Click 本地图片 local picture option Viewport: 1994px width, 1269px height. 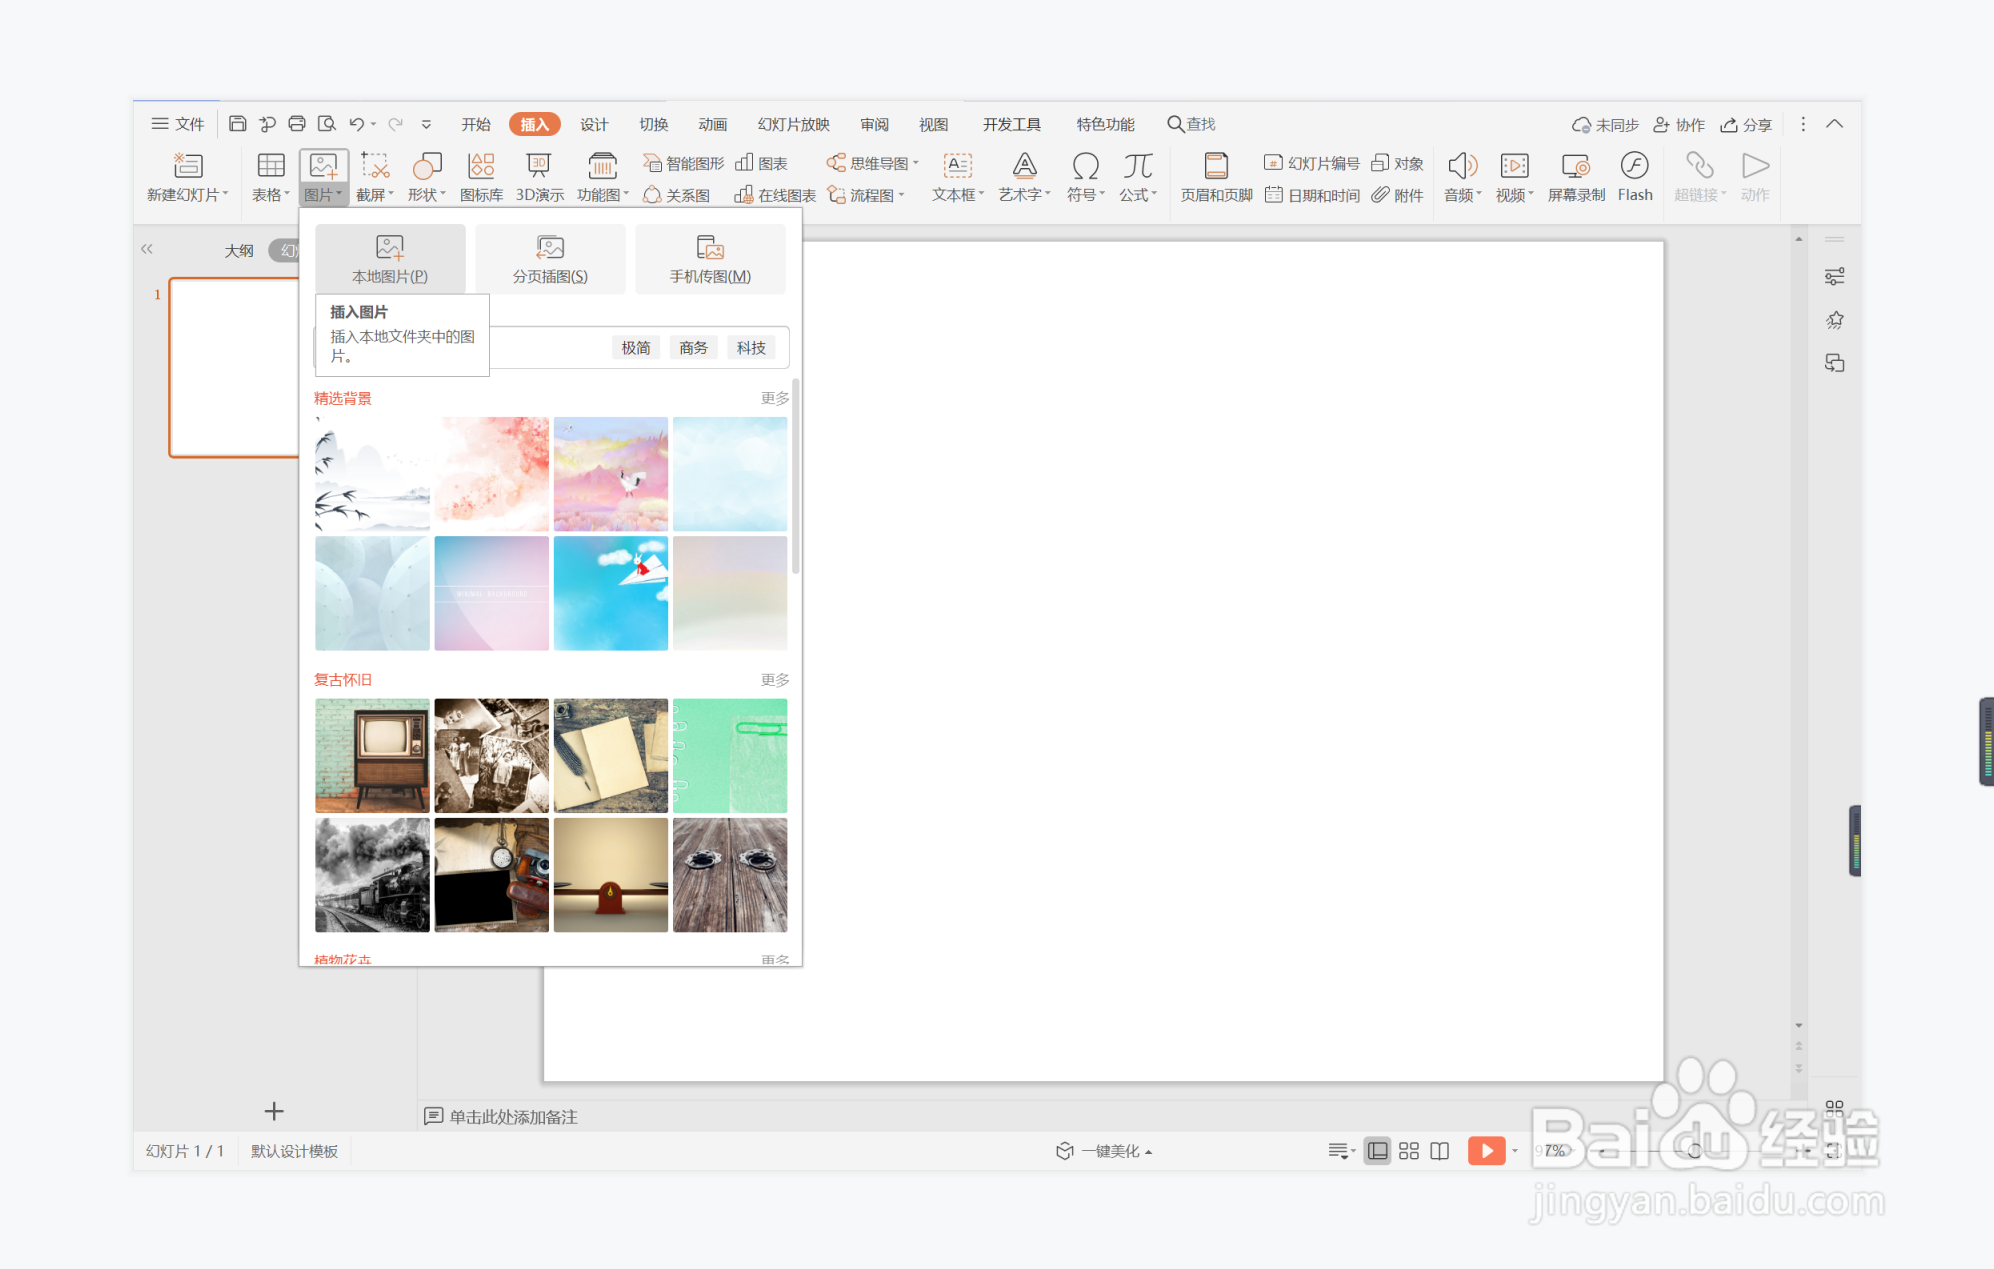390,259
